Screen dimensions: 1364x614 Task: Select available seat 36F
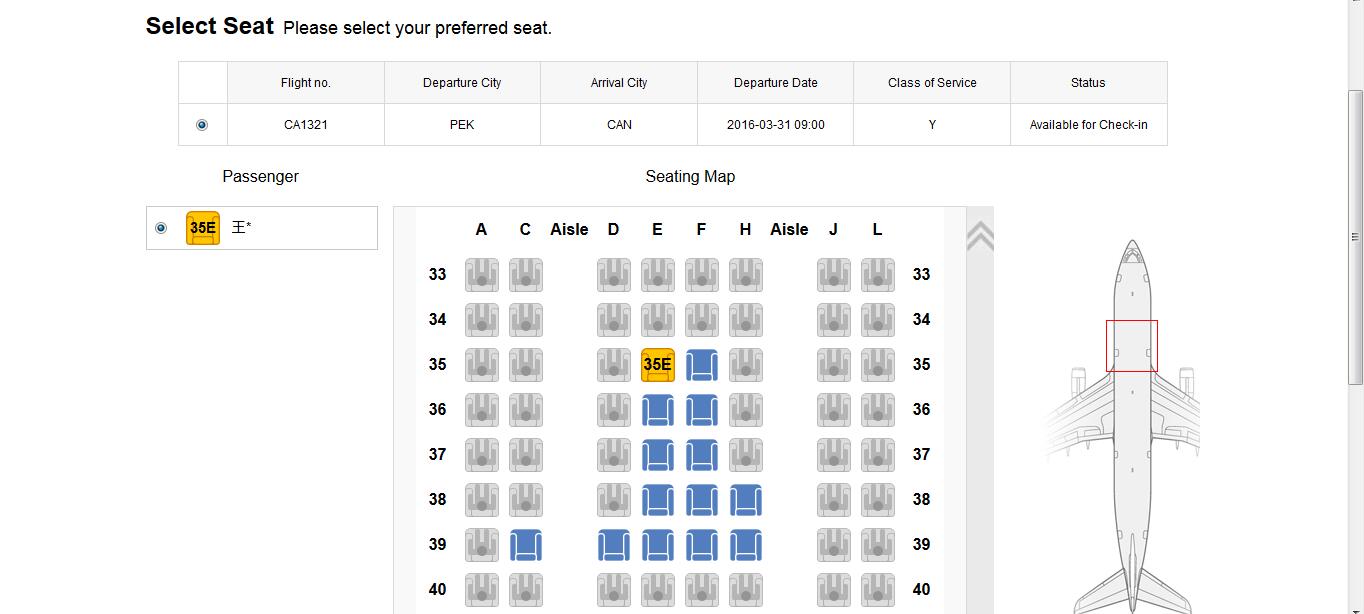[x=702, y=410]
